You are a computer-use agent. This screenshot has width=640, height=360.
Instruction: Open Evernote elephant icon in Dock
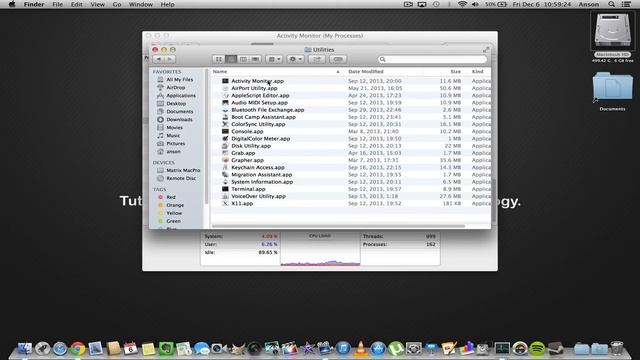tap(166, 349)
